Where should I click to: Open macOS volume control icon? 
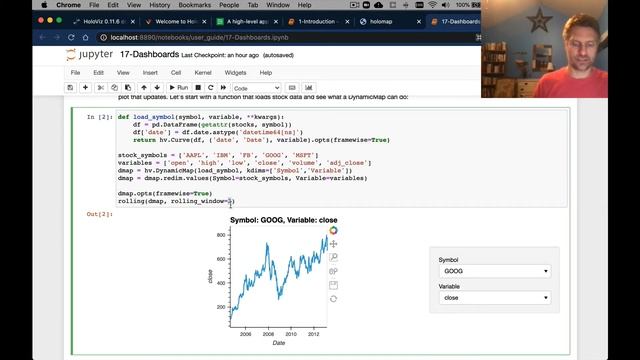(x=446, y=5)
